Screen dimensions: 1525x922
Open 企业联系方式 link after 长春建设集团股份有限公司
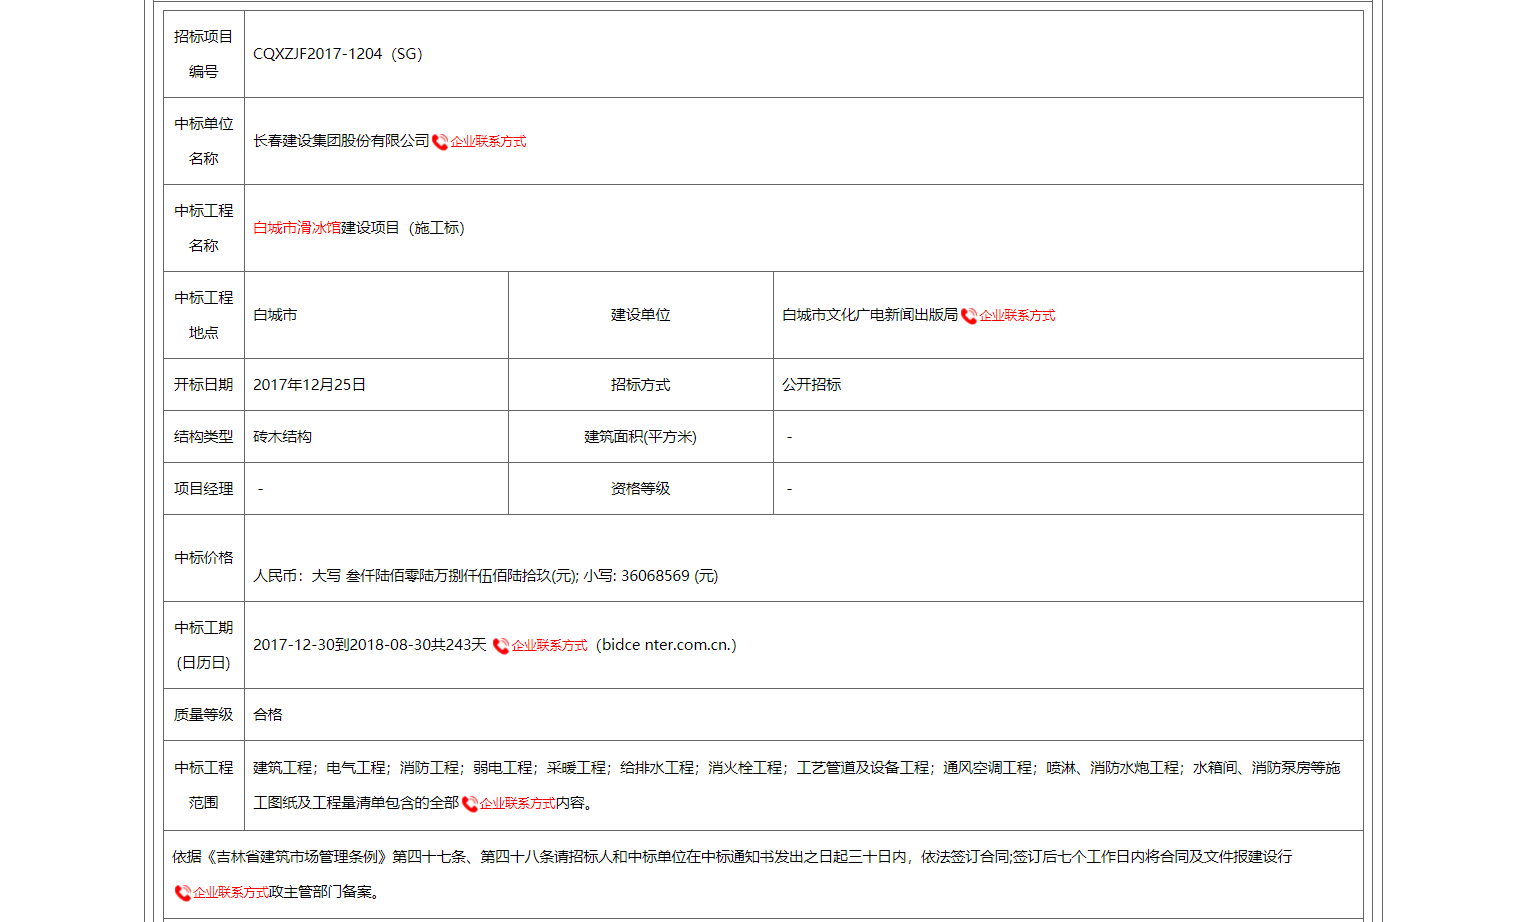488,142
